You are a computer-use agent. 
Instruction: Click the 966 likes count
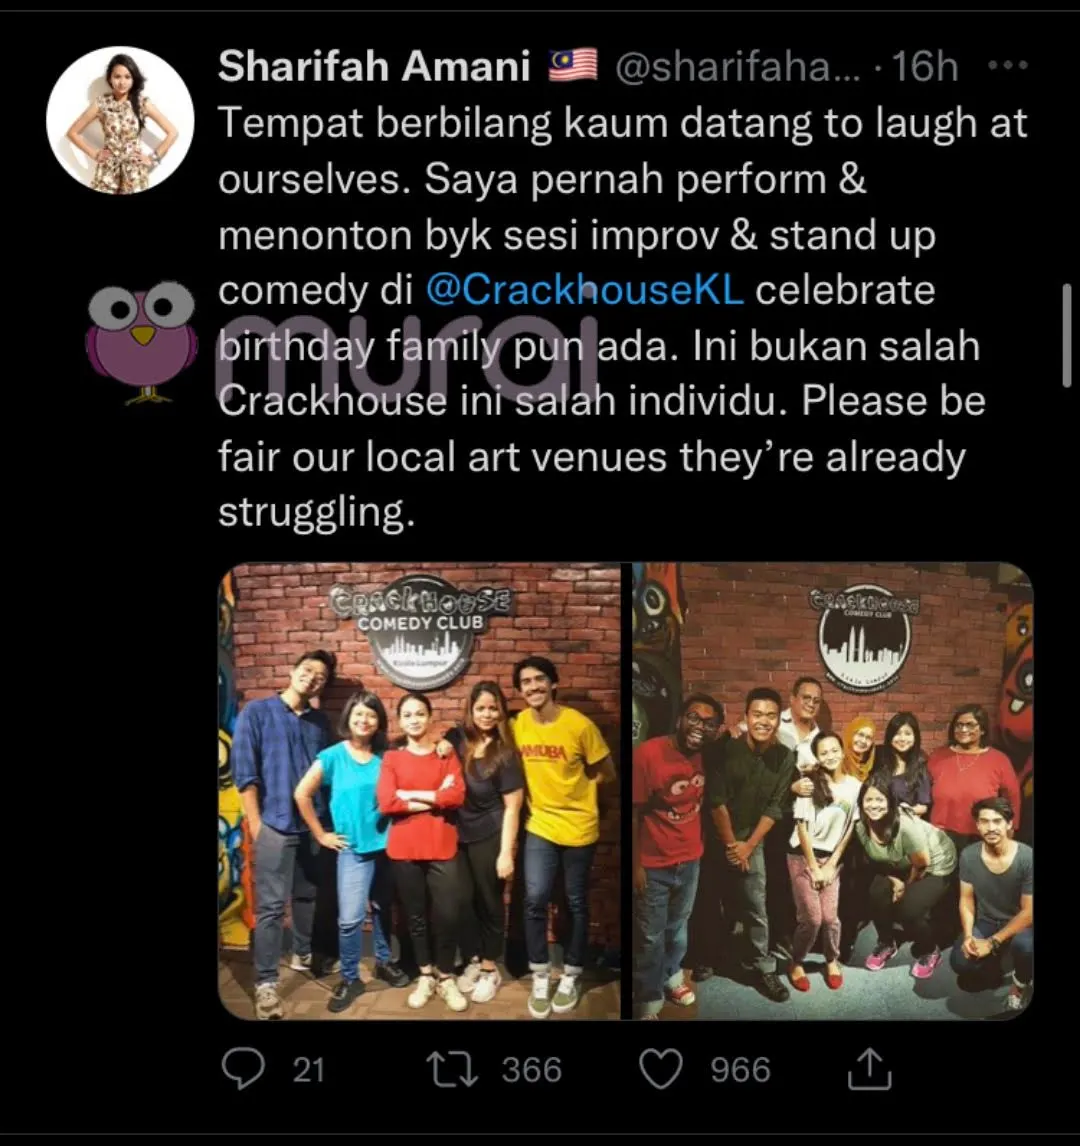[x=740, y=1070]
